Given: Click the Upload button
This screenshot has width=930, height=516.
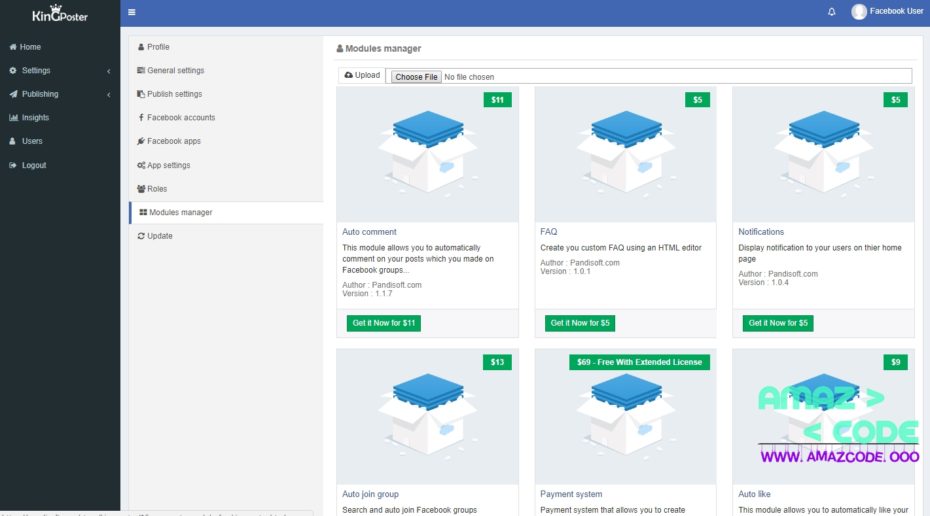Looking at the screenshot, I should click(362, 75).
